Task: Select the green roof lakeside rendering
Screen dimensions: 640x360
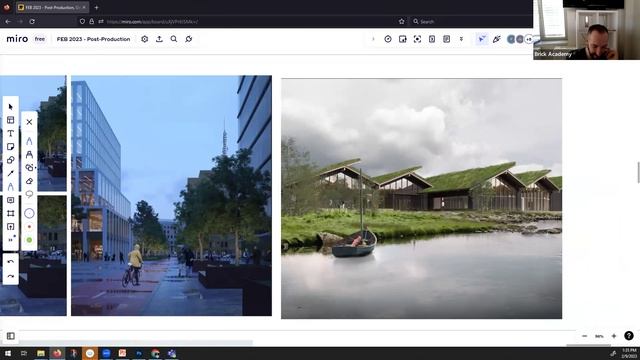Action: (421, 198)
